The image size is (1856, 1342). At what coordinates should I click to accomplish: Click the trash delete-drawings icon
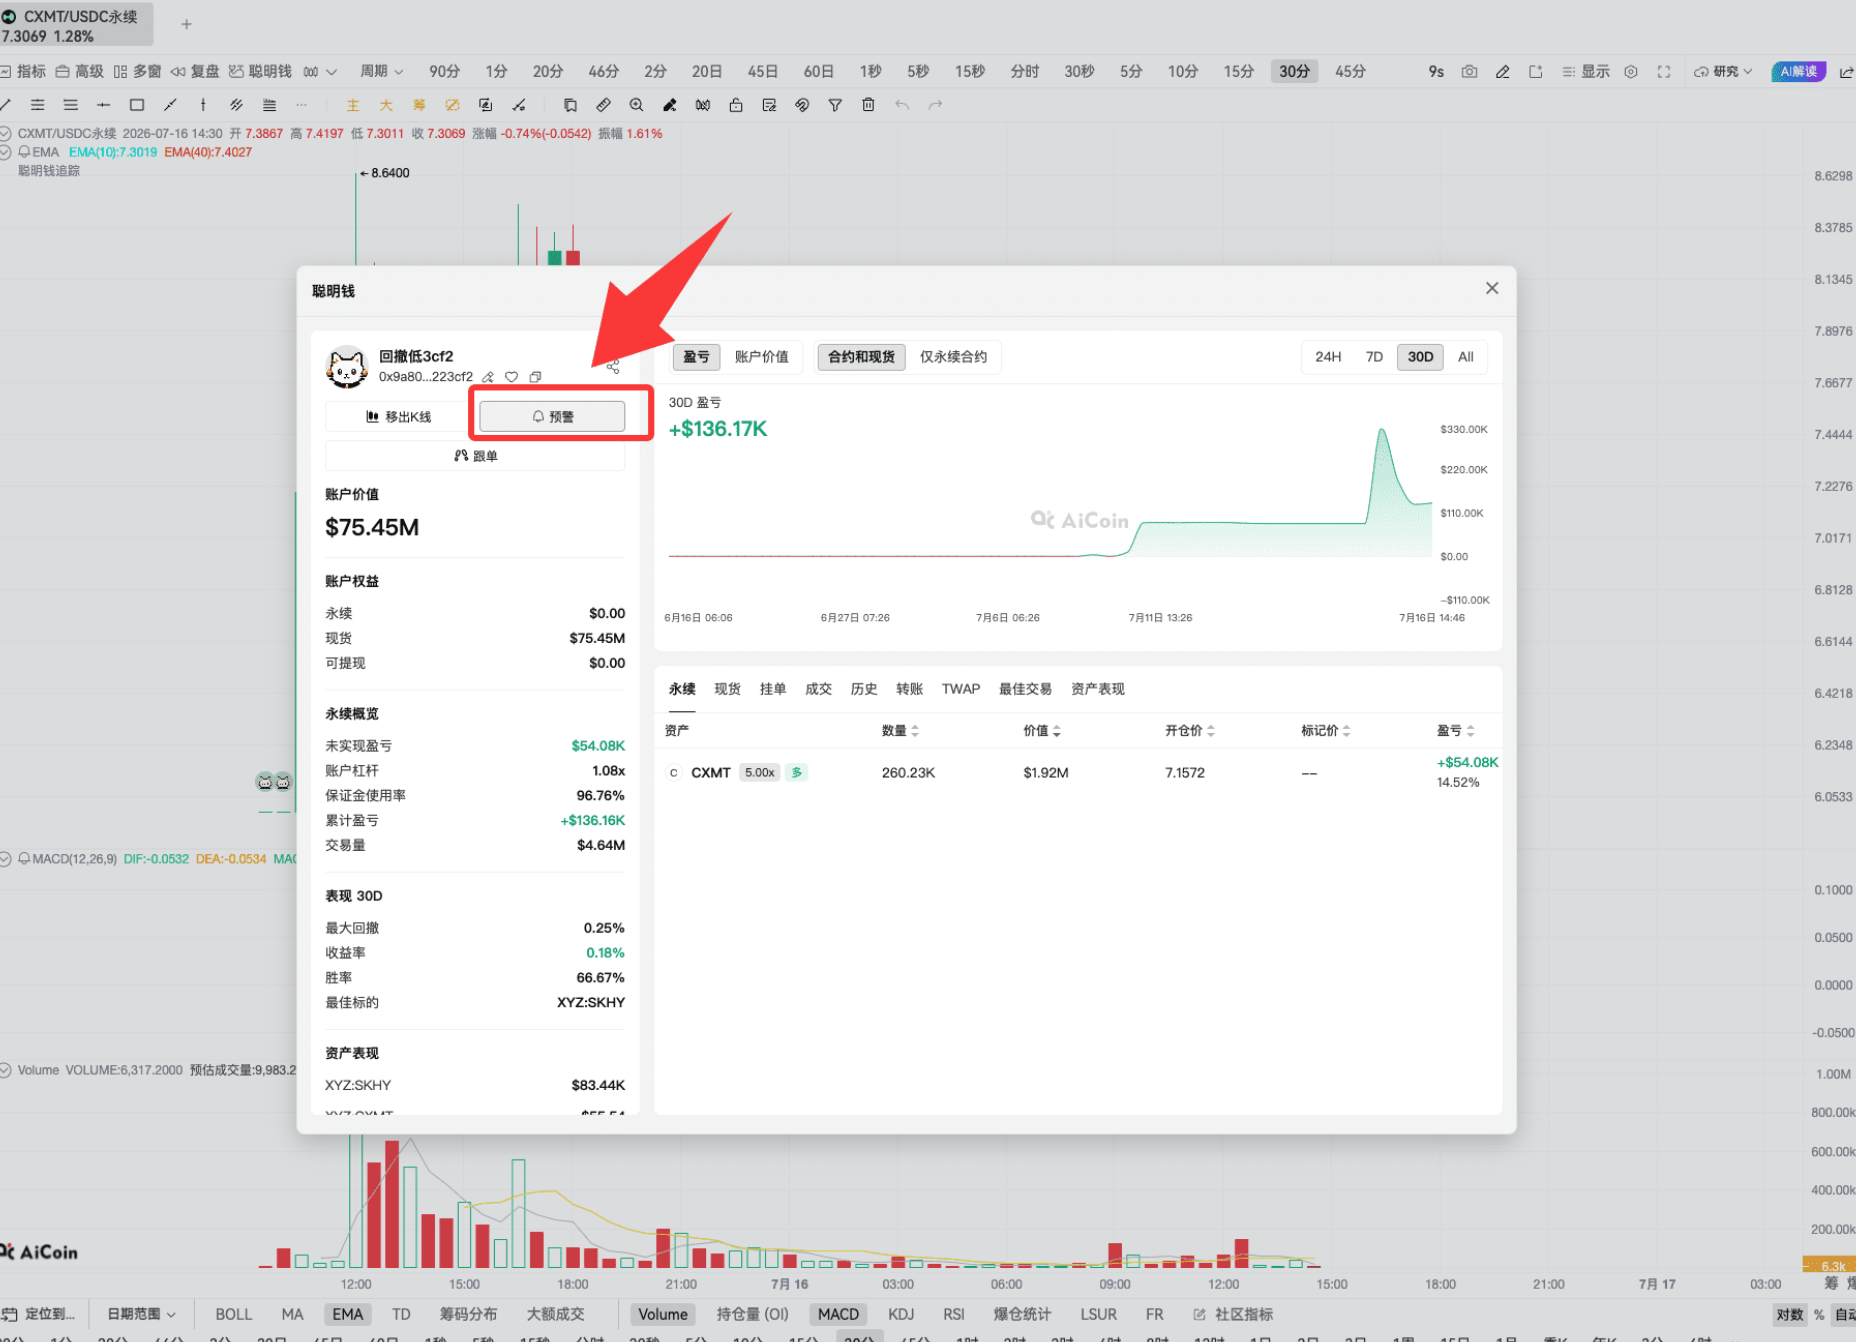click(x=868, y=105)
